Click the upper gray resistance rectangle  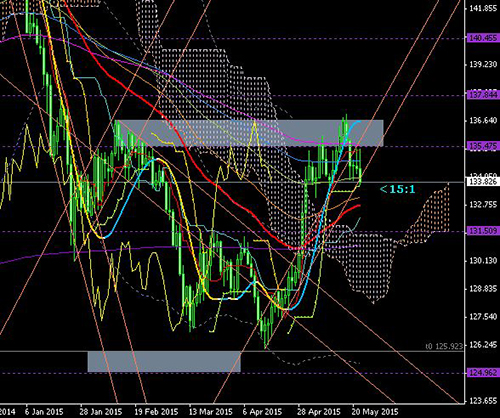pyautogui.click(x=249, y=133)
